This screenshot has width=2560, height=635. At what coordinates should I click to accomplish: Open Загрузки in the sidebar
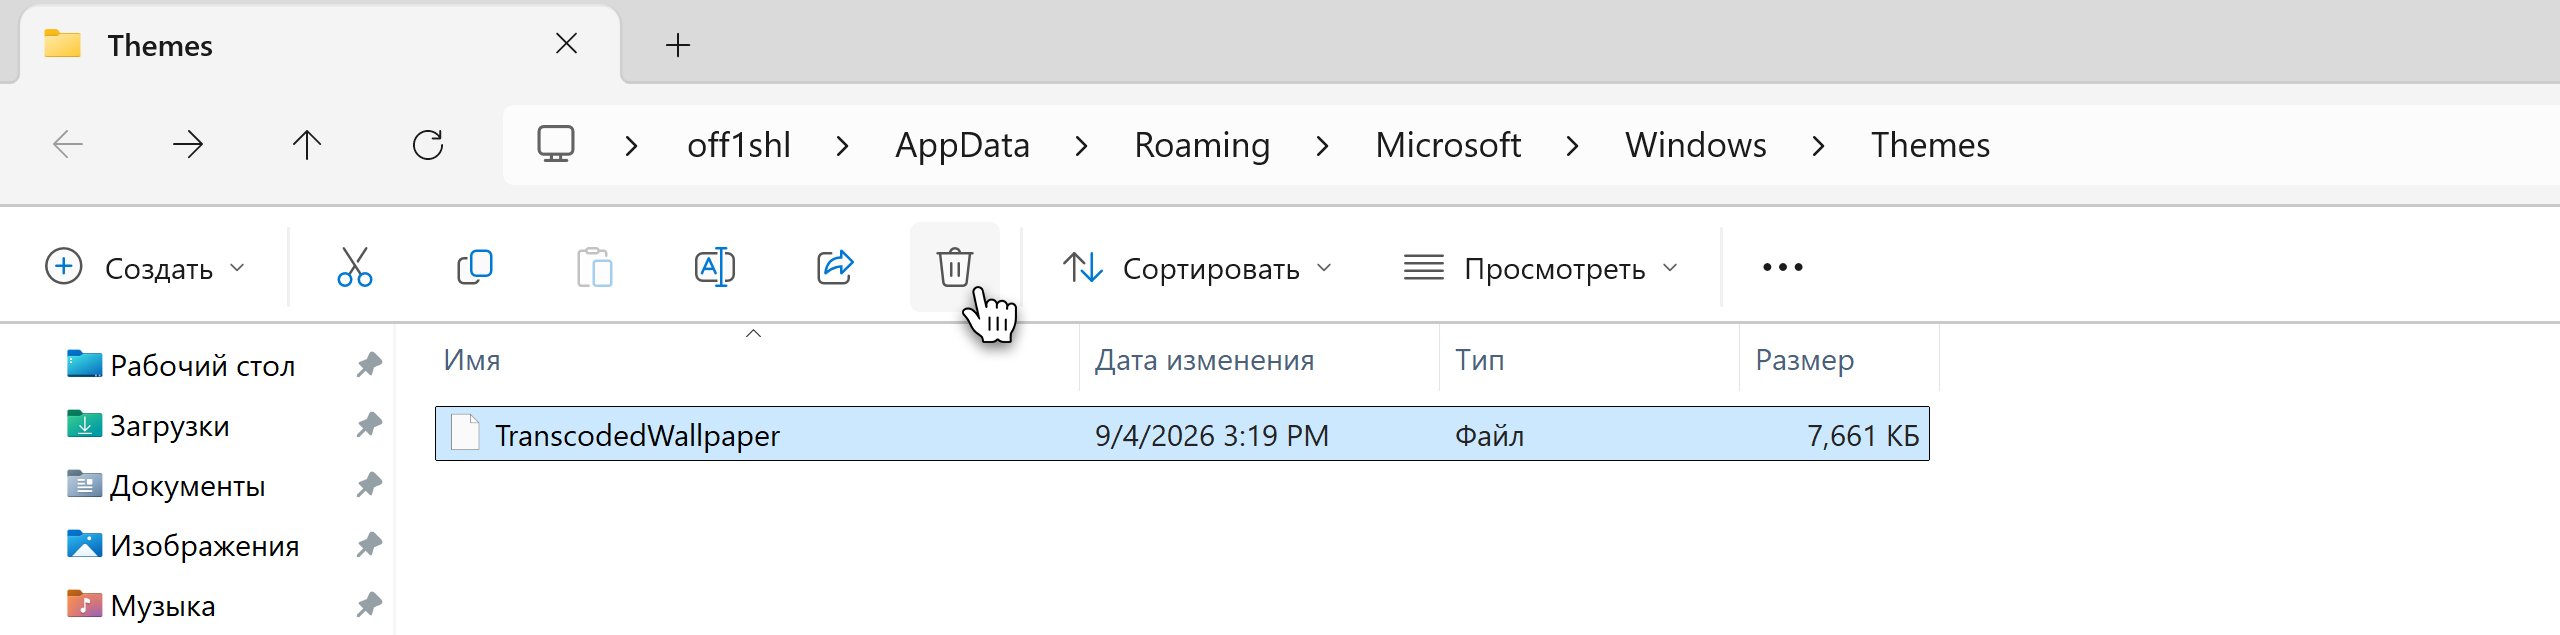170,426
